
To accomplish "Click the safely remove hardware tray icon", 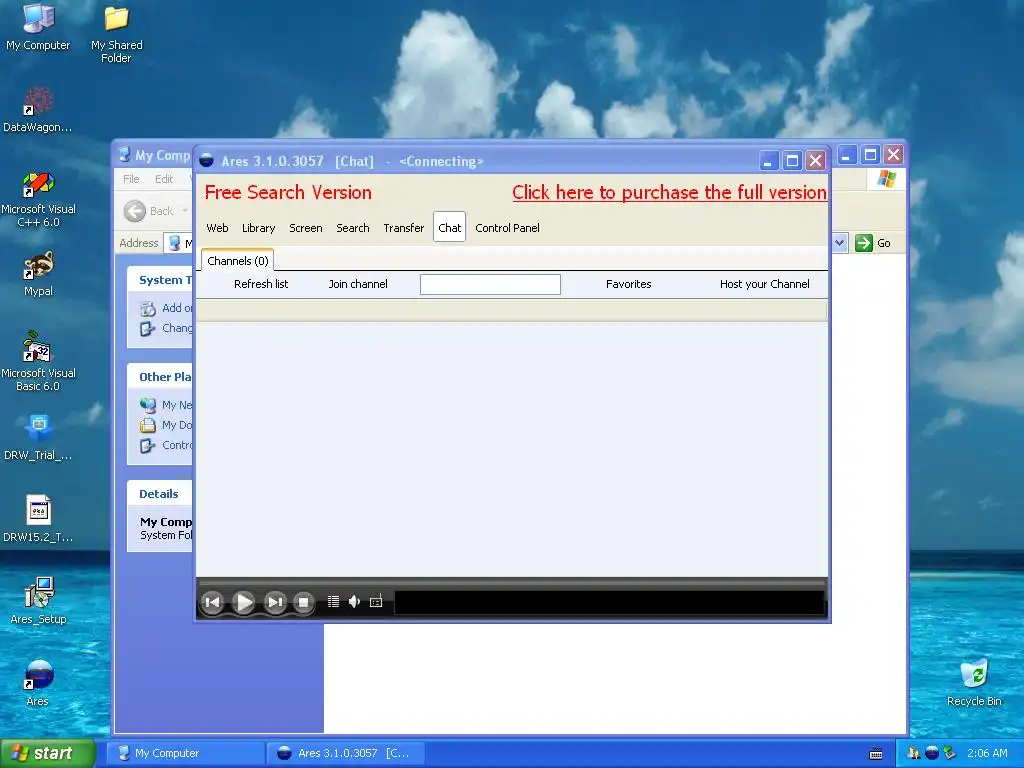I will pyautogui.click(x=950, y=753).
